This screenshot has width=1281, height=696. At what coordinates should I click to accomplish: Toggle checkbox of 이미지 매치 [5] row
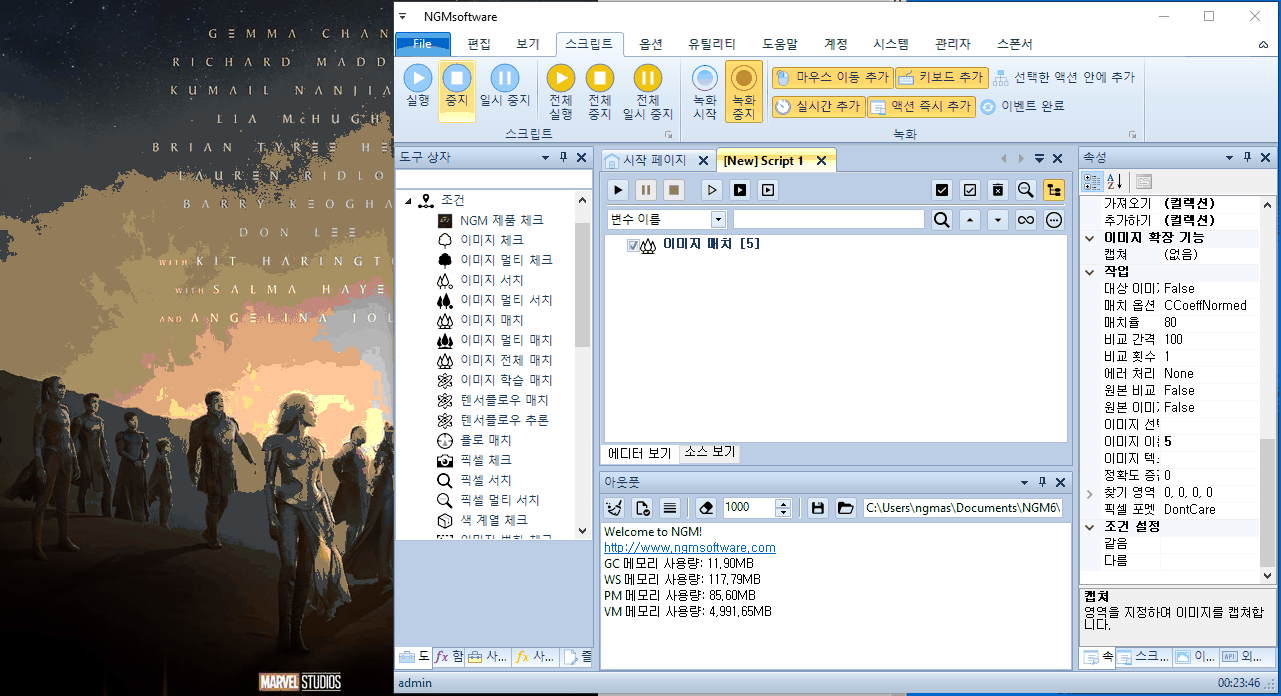click(x=633, y=245)
